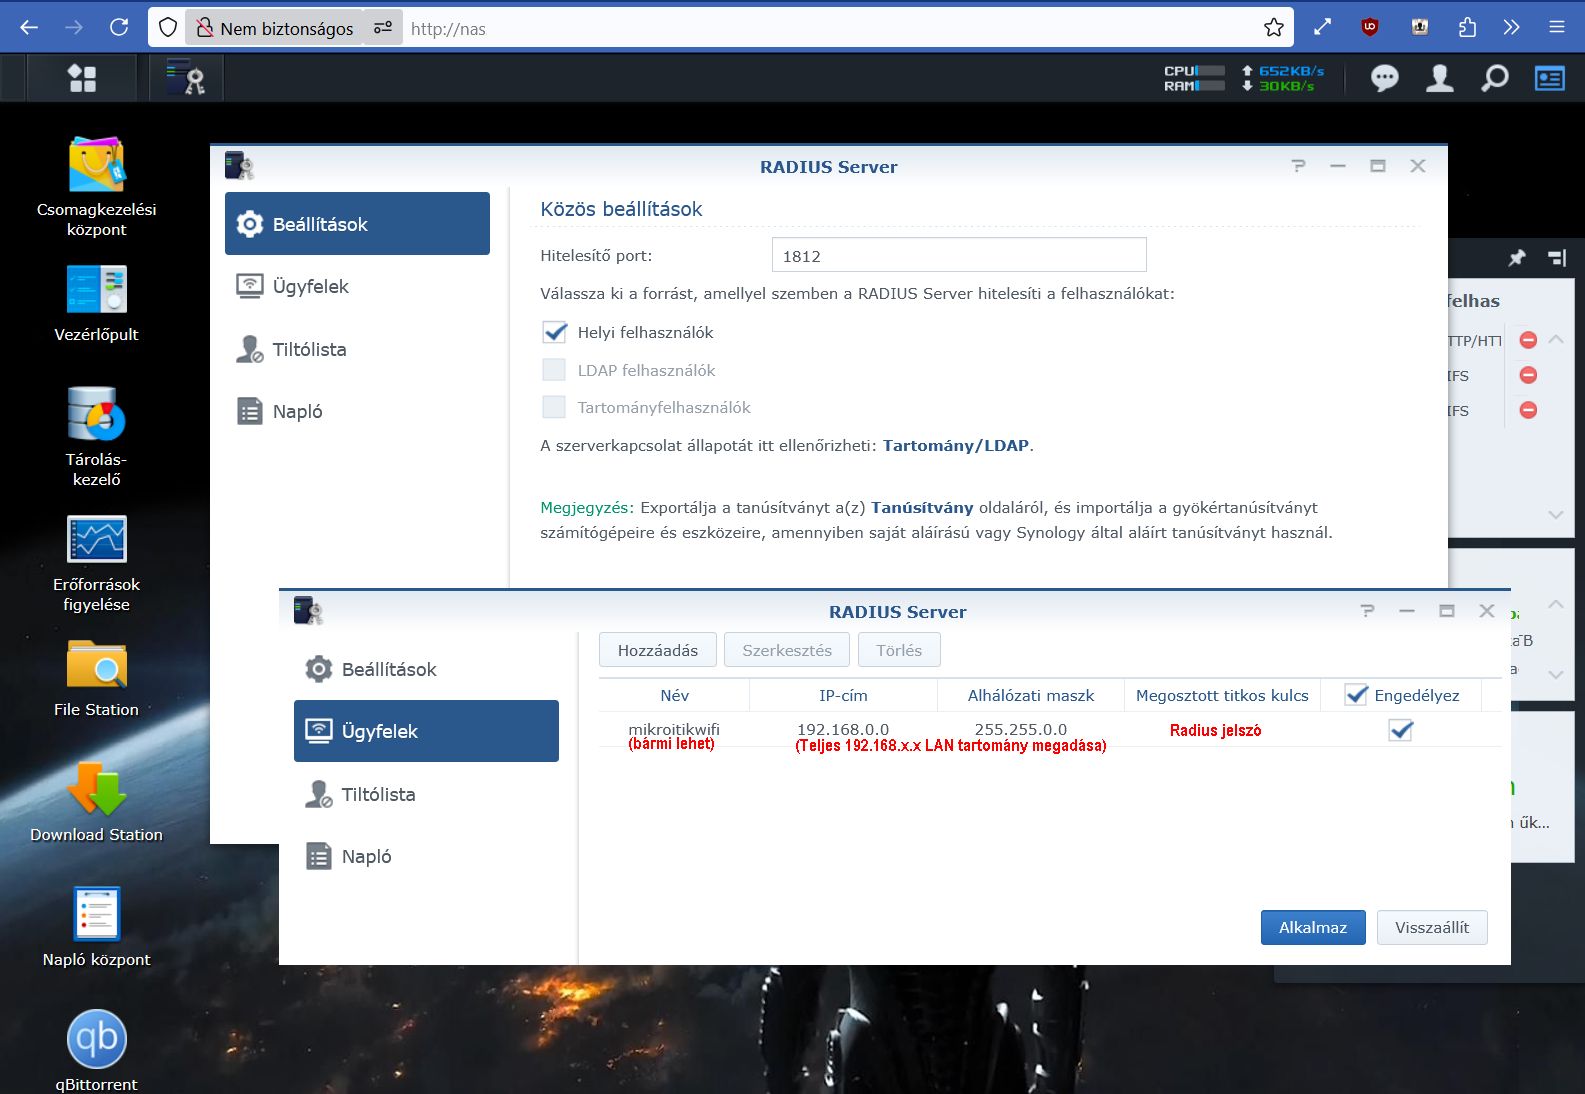Screen dimensions: 1585x1094
Task: Open the notifications speech bubble icon
Action: 1384,78
